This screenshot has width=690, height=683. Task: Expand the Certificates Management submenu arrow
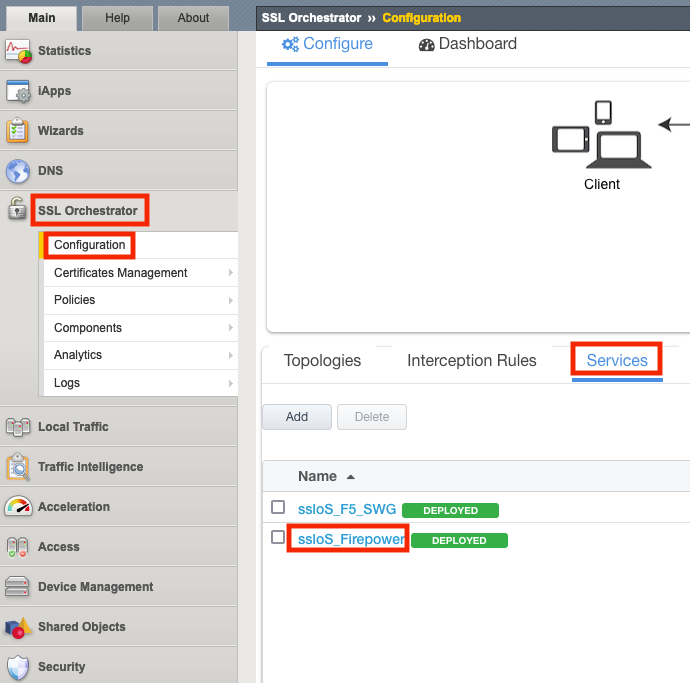coord(231,273)
